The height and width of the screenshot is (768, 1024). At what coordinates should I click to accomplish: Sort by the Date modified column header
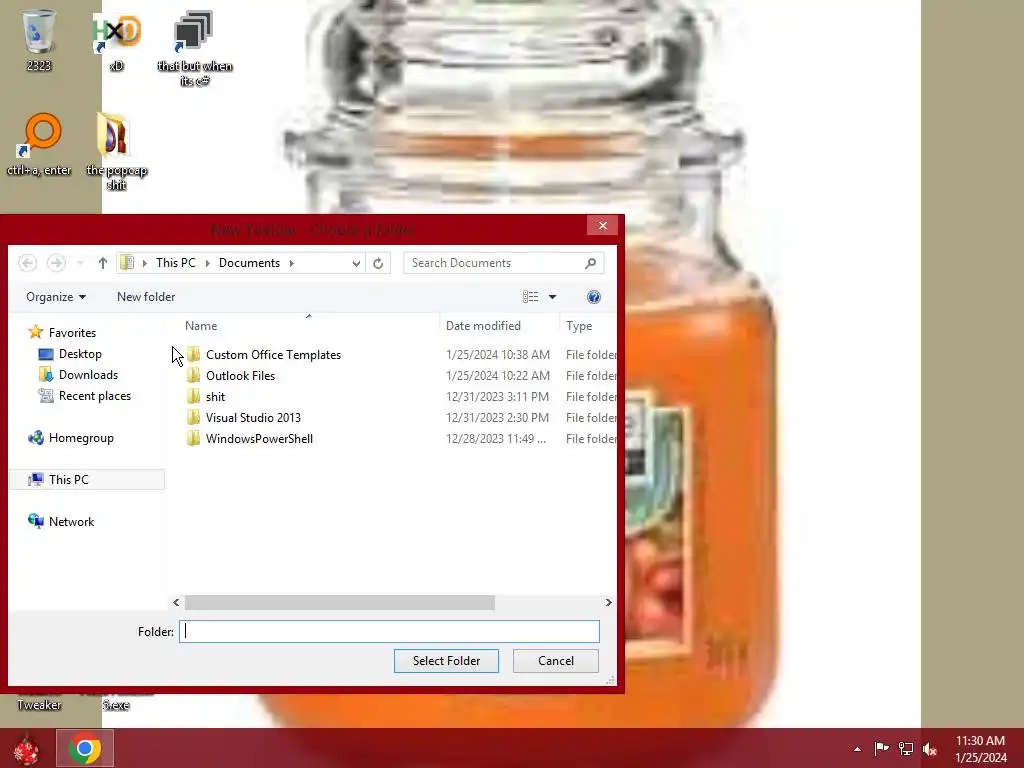pyautogui.click(x=483, y=326)
